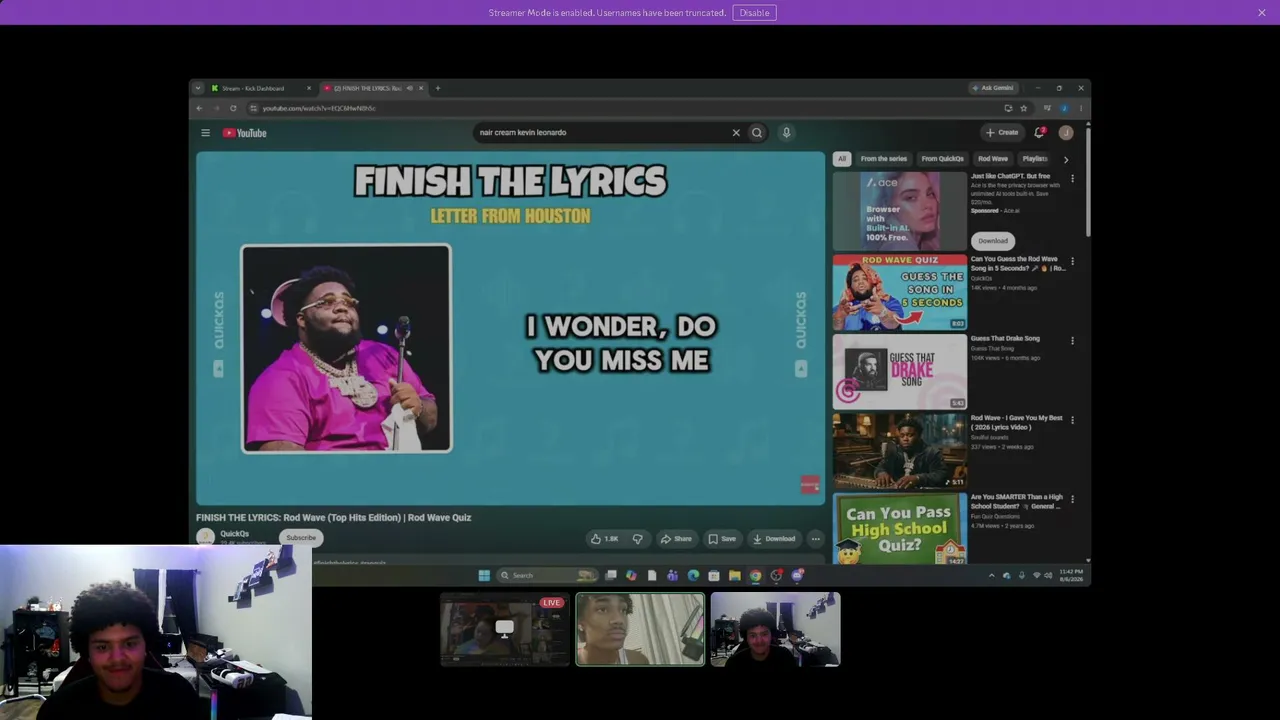Open the QuickQs channel name link
The image size is (1280, 720).
click(235, 534)
